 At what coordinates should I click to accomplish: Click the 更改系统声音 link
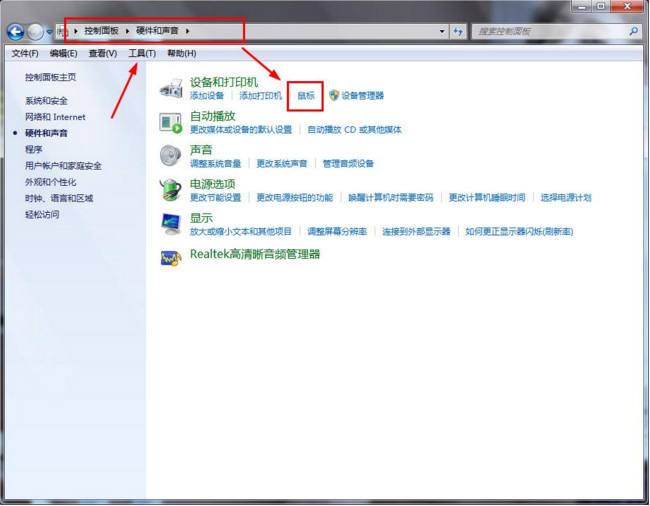point(282,164)
